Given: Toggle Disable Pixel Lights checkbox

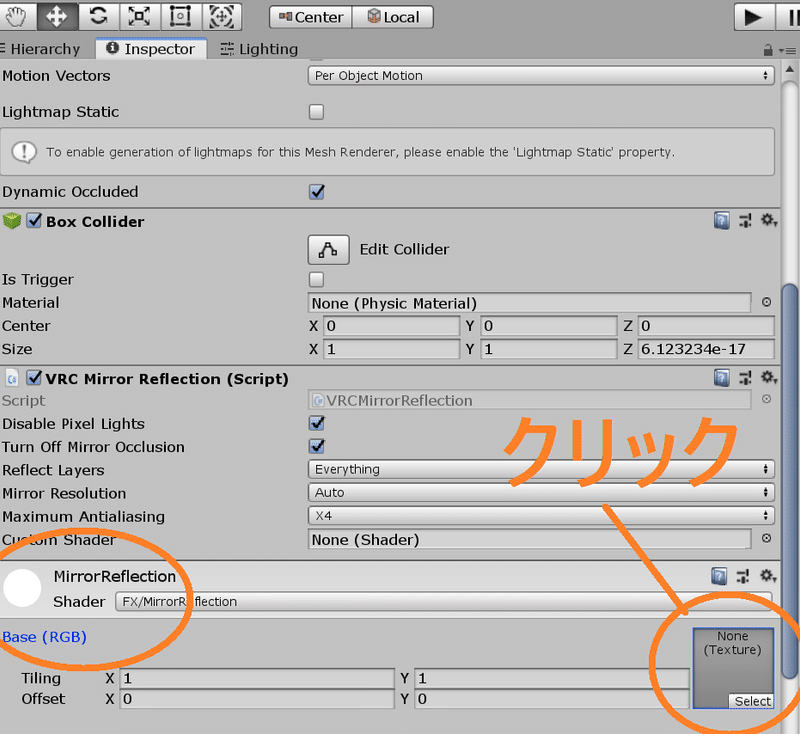Looking at the screenshot, I should point(316,423).
